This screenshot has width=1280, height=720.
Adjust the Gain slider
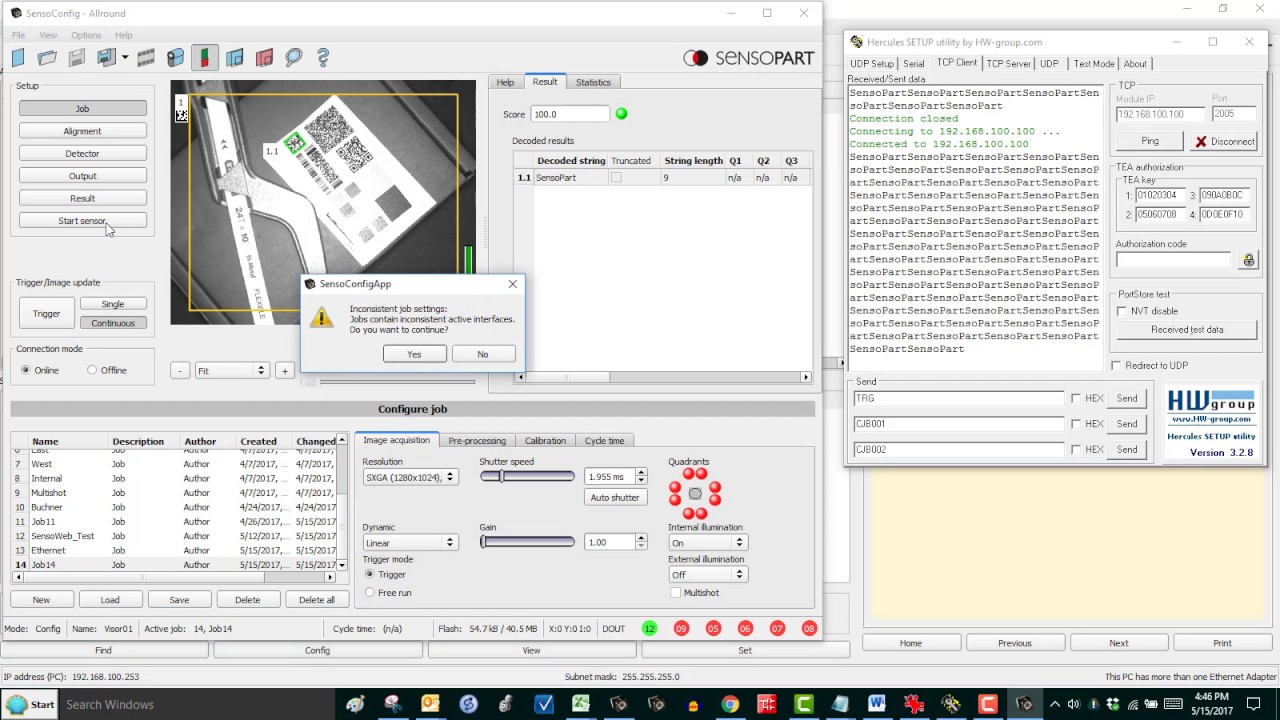click(x=527, y=542)
